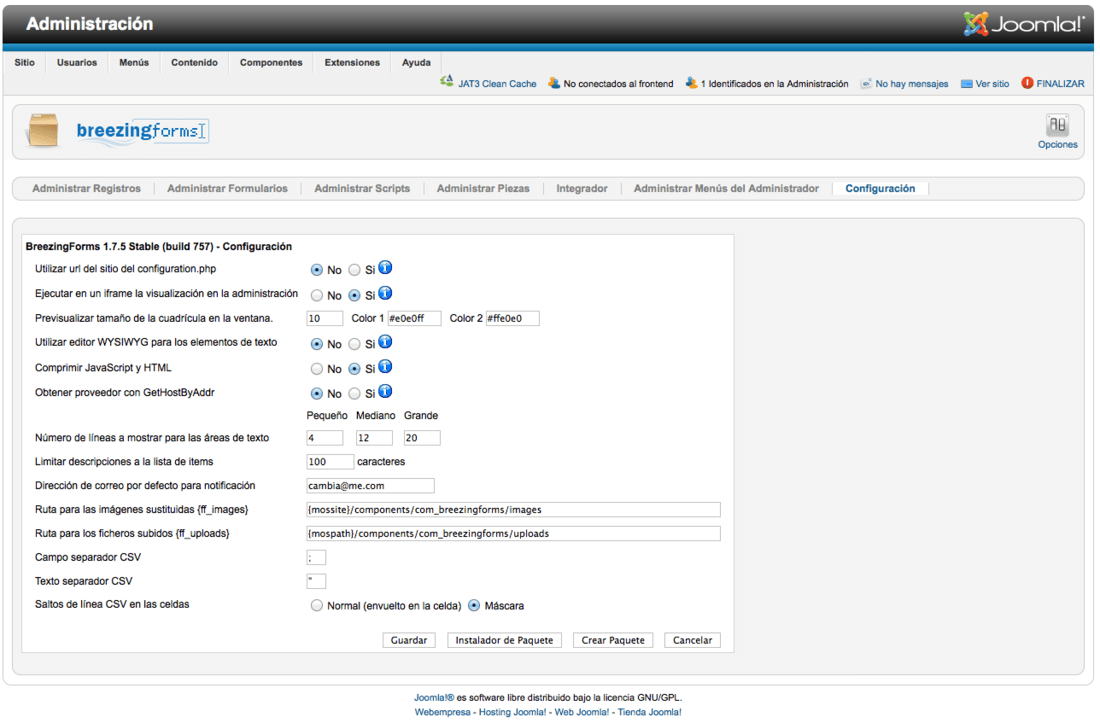Show info for Comprimir JavaScript y HTML
The image size is (1100, 723).
point(385,367)
